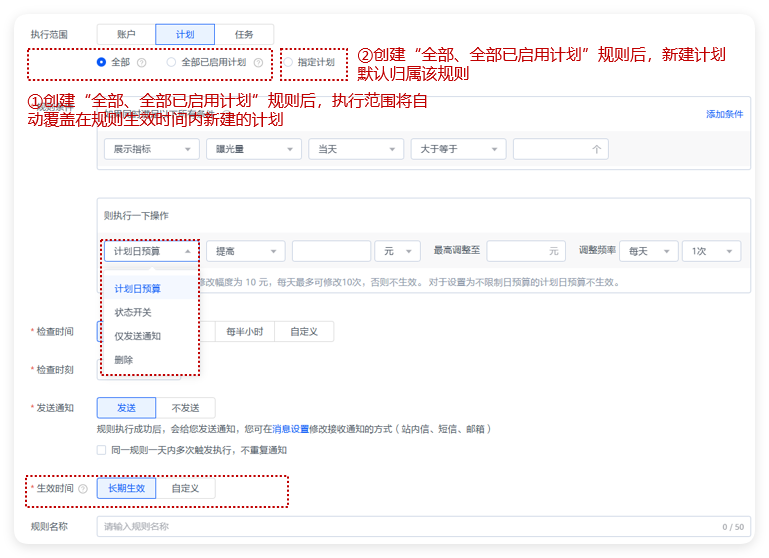Open the 1次 count dropdown

click(712, 252)
